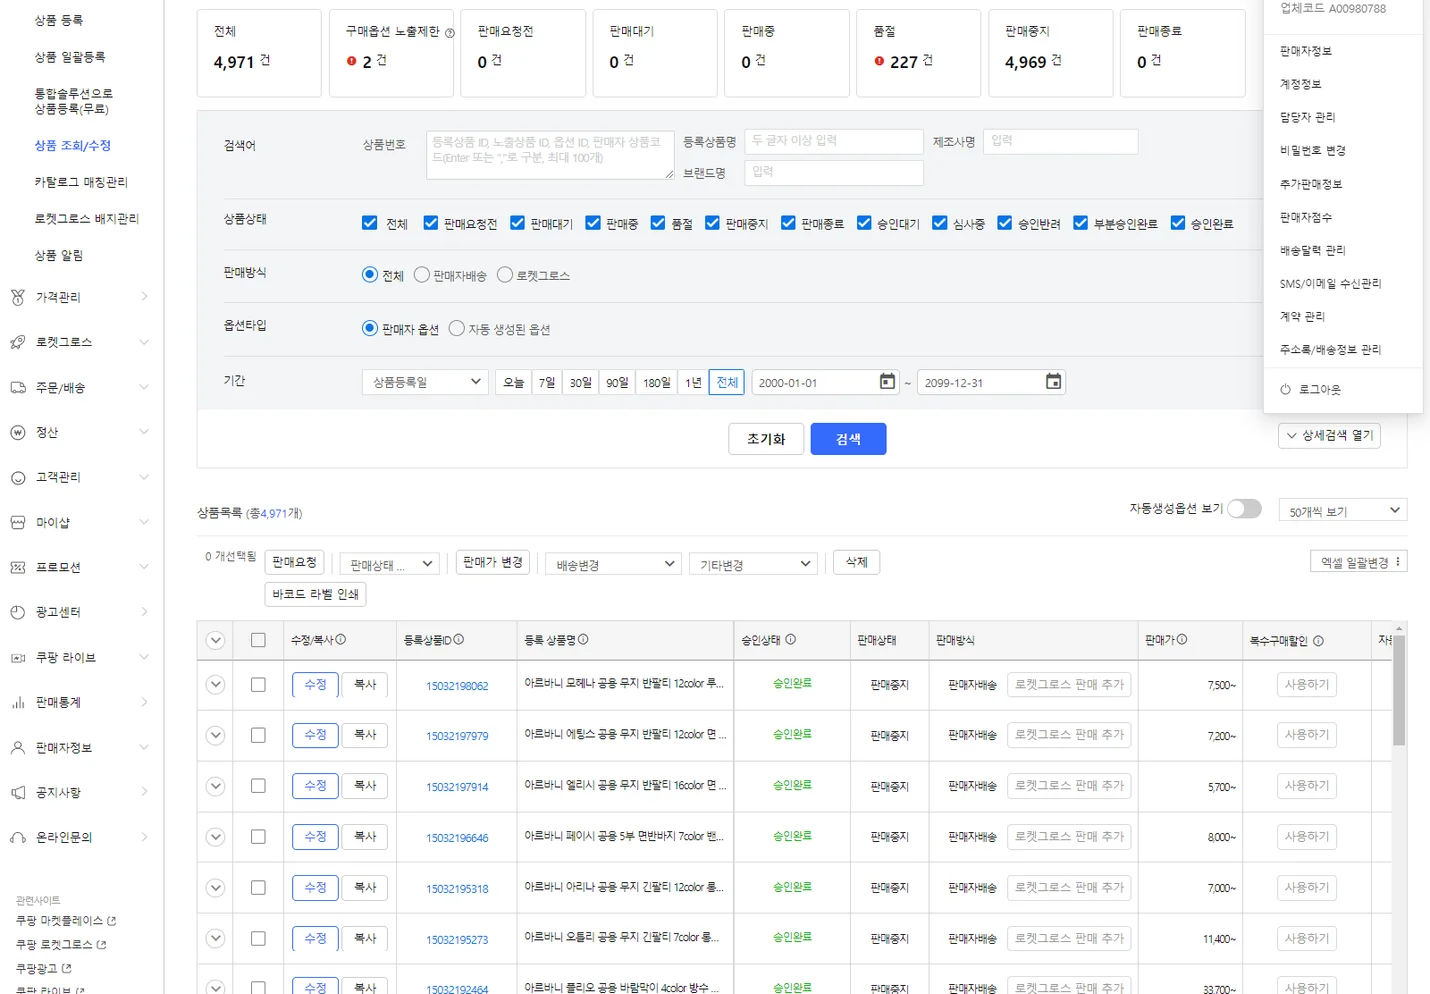
Task: Open the start date calendar icon
Action: click(887, 381)
